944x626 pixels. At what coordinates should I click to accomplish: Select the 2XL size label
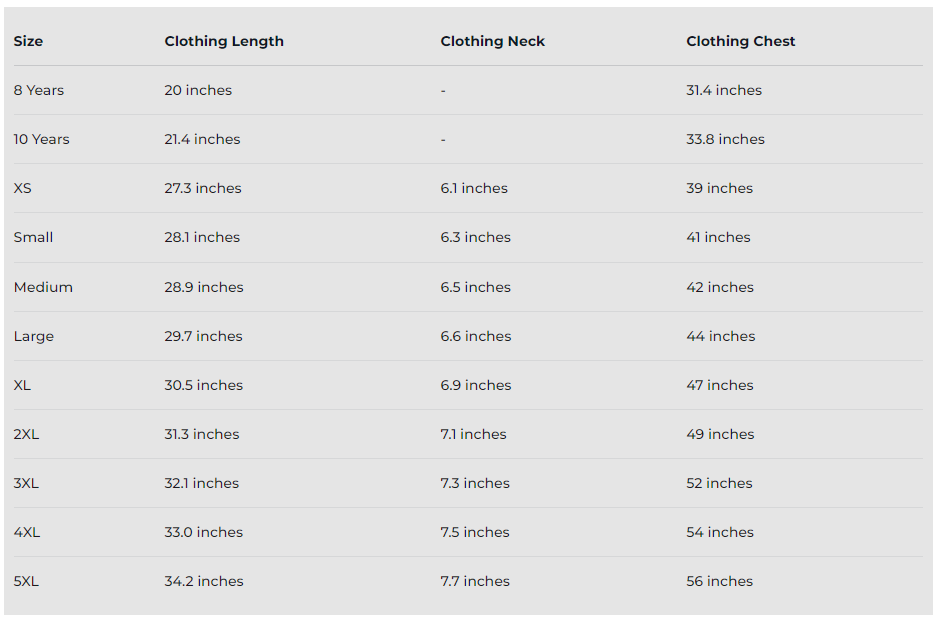coord(27,434)
